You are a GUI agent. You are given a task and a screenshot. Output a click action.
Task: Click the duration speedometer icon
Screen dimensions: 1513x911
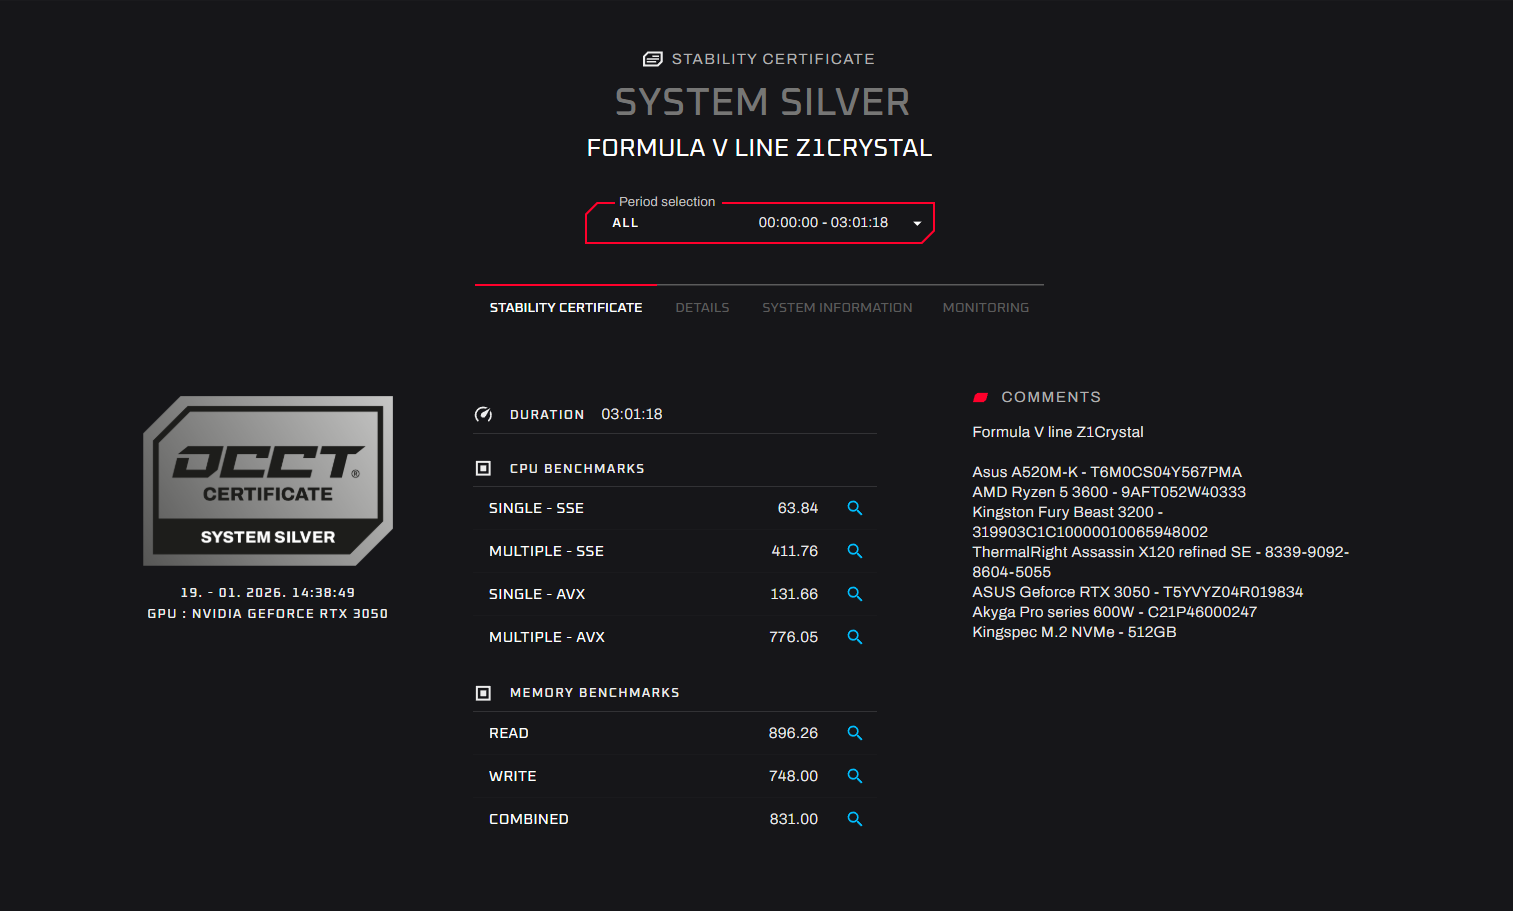point(483,414)
